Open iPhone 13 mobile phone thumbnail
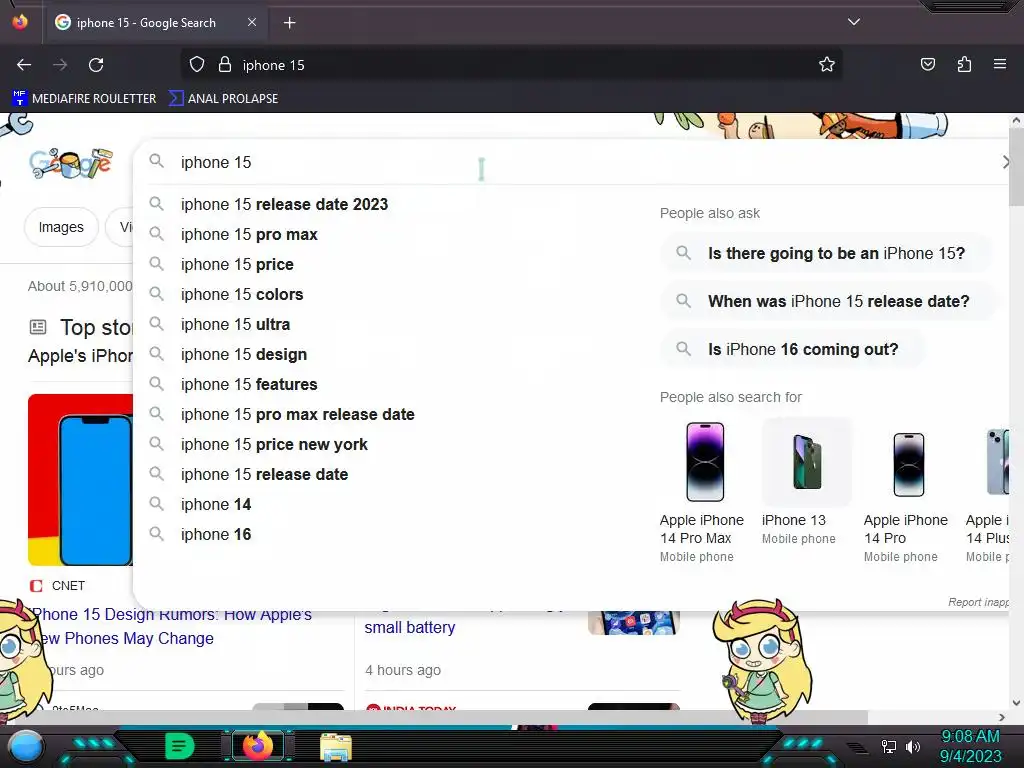Image resolution: width=1024 pixels, height=768 pixels. (807, 462)
